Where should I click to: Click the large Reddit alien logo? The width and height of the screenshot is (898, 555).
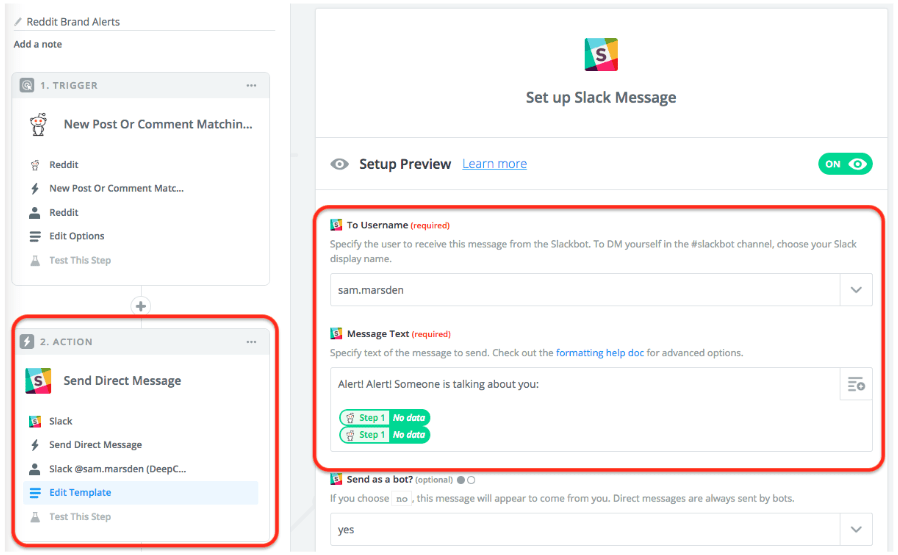tap(38, 124)
